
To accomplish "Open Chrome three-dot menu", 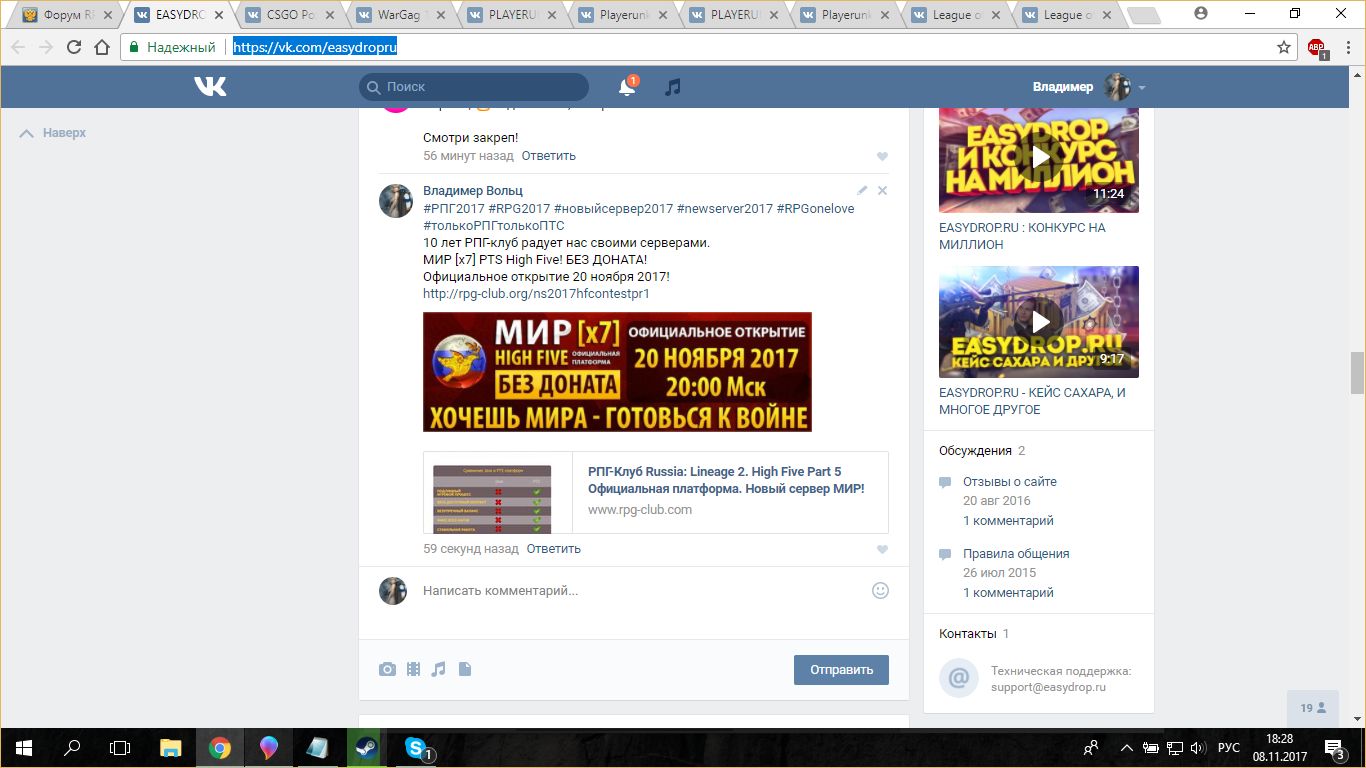I will pyautogui.click(x=1348, y=47).
